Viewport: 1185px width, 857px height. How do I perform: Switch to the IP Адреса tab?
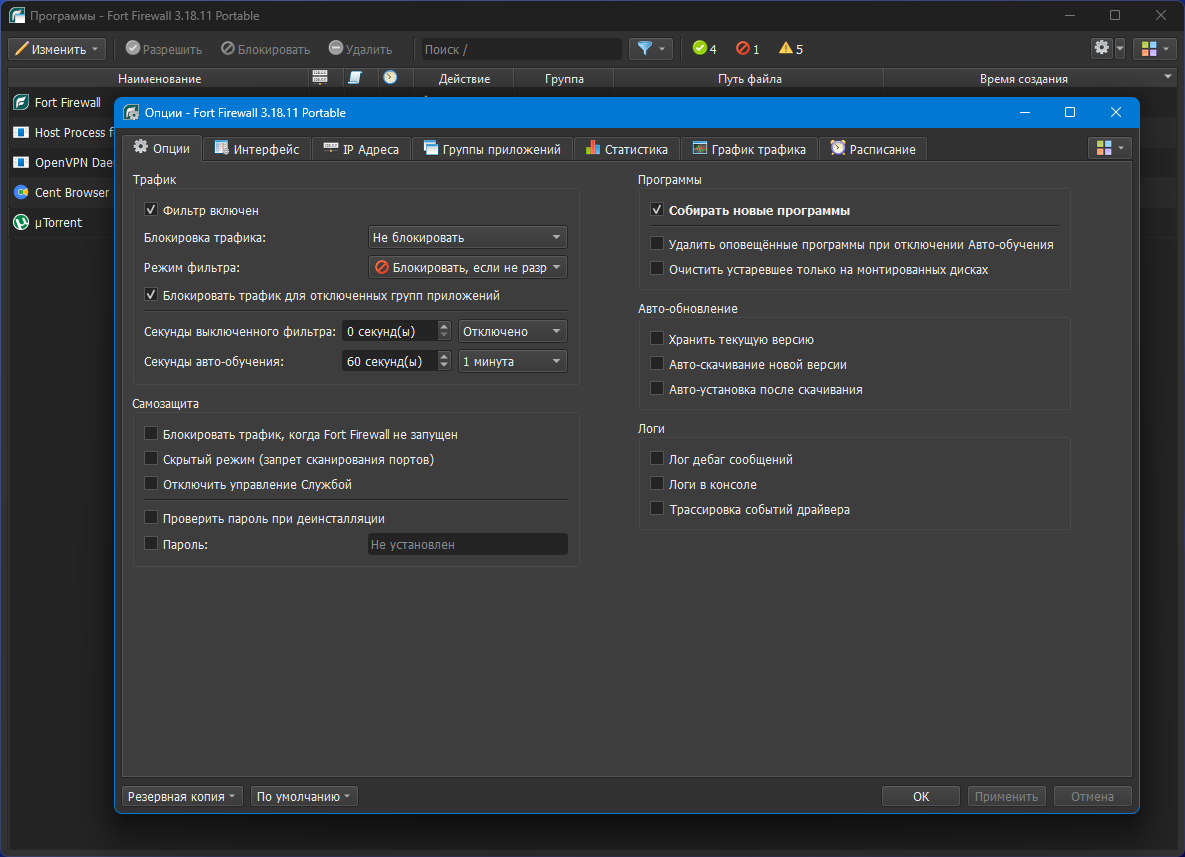pyautogui.click(x=361, y=149)
